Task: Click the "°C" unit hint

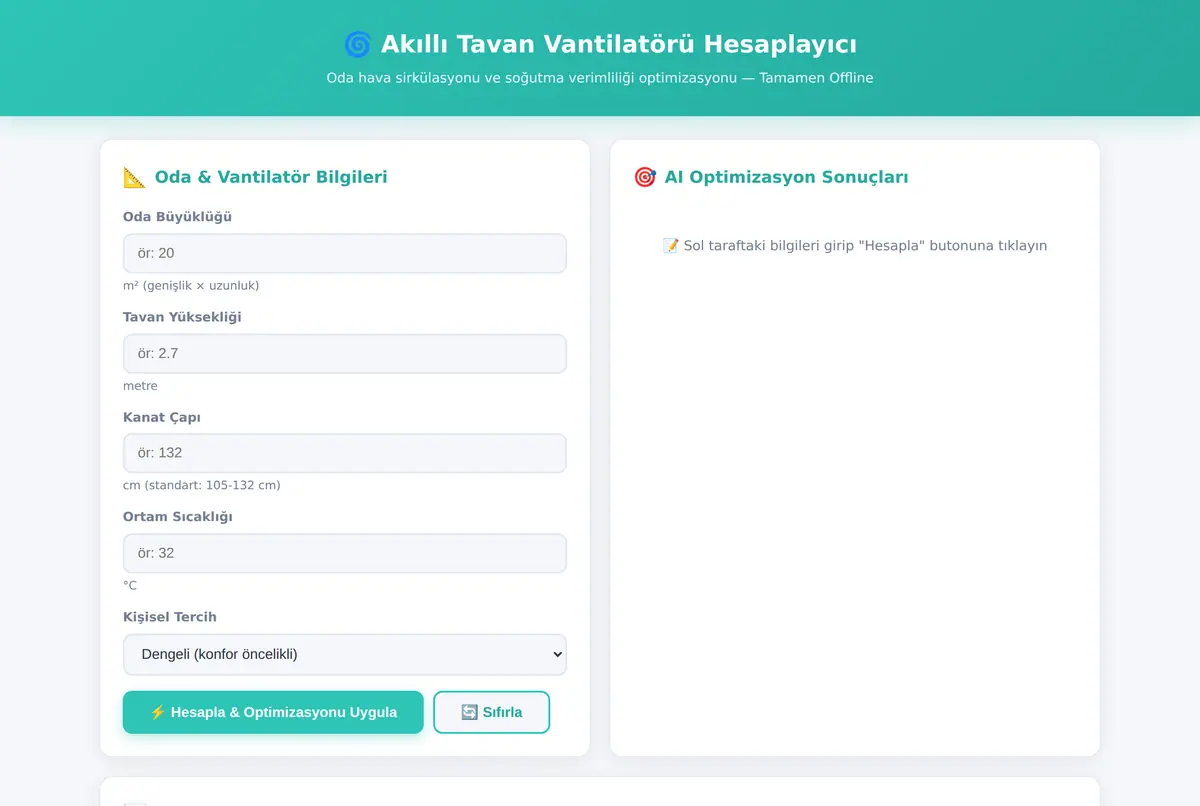Action: pos(130,585)
